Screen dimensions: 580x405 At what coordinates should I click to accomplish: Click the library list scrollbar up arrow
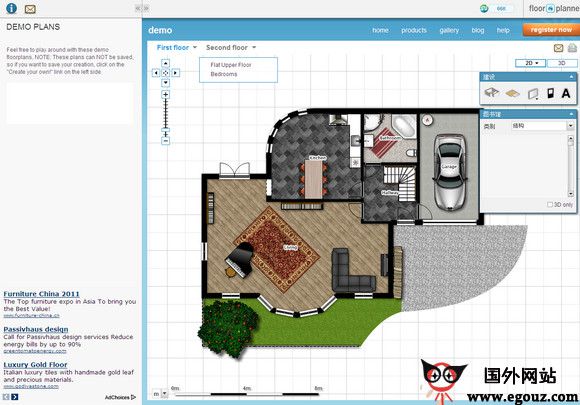571,139
